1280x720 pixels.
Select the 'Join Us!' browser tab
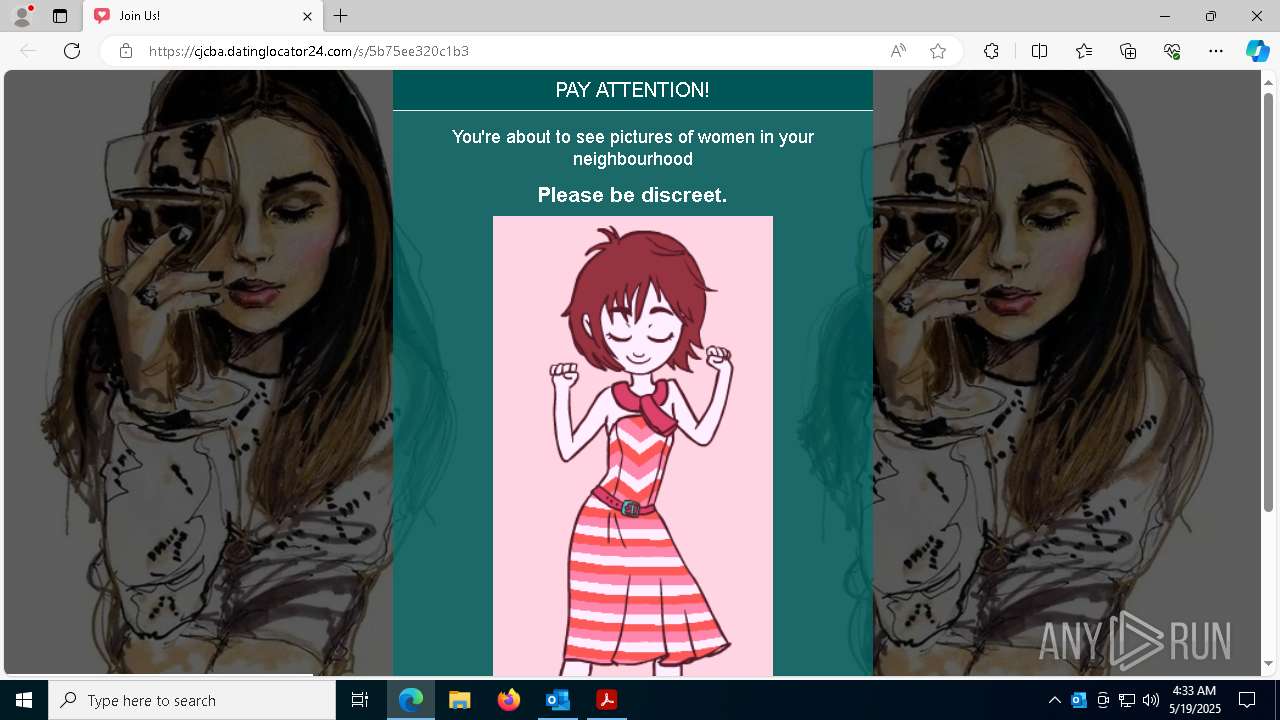[204, 16]
